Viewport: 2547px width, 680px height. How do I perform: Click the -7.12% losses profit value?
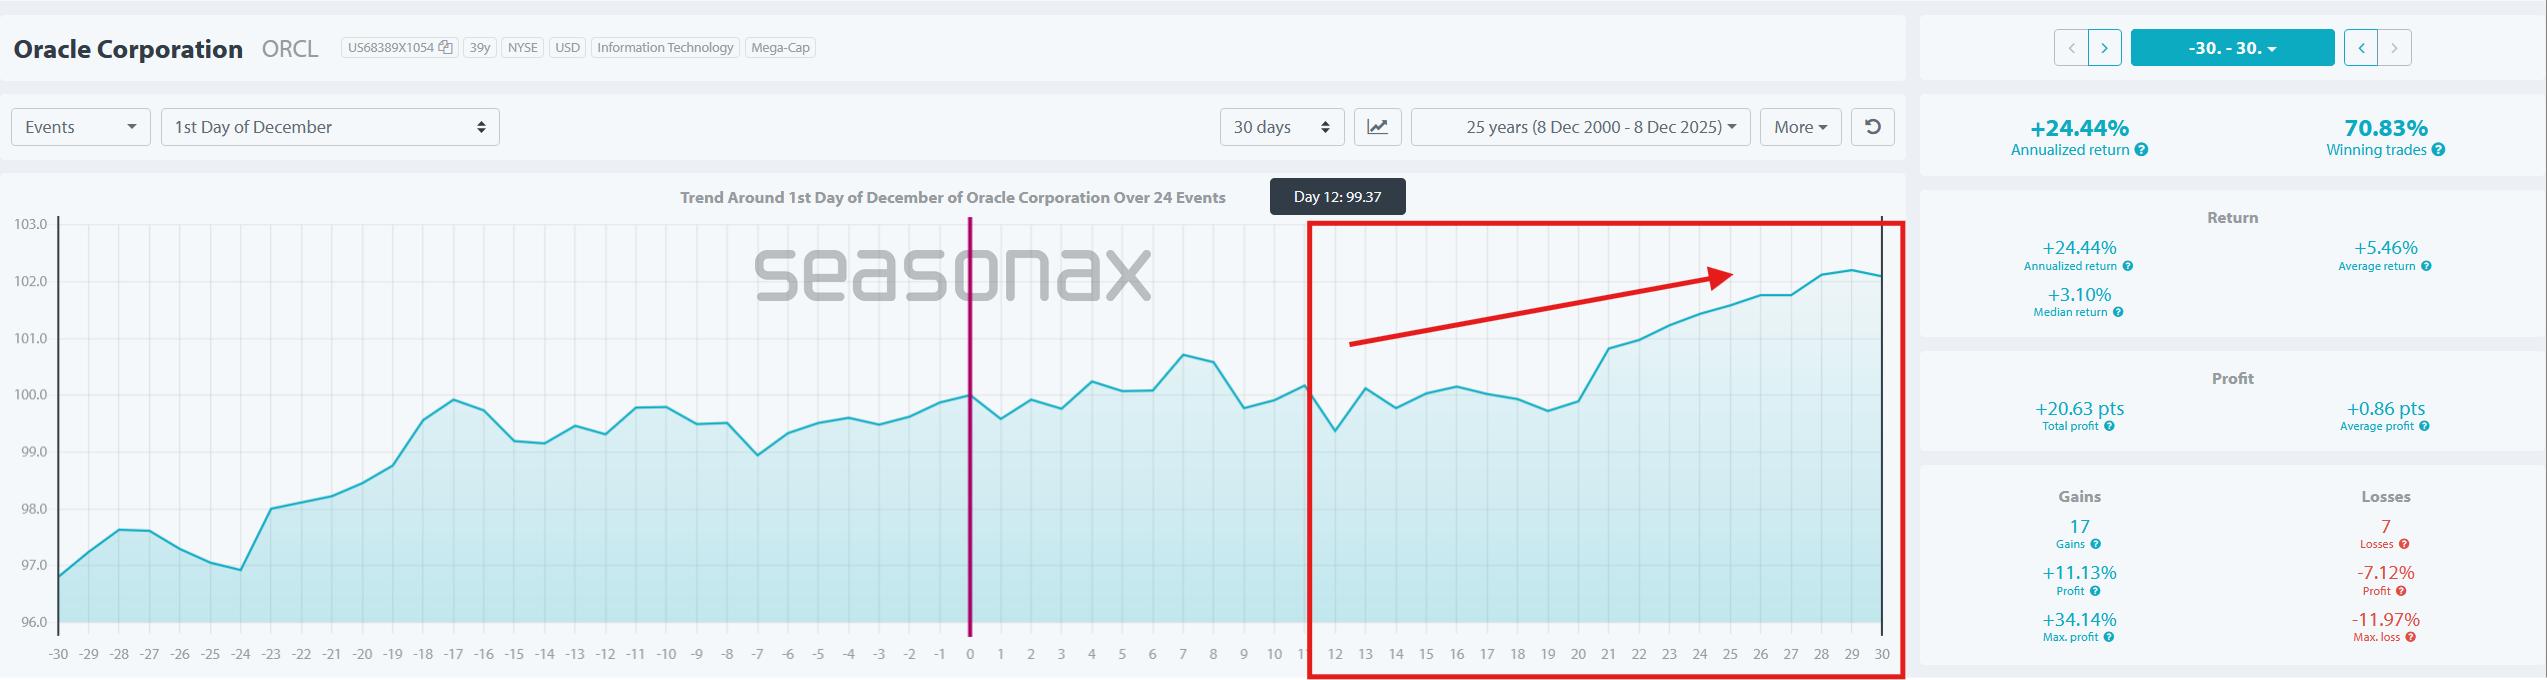(2385, 573)
